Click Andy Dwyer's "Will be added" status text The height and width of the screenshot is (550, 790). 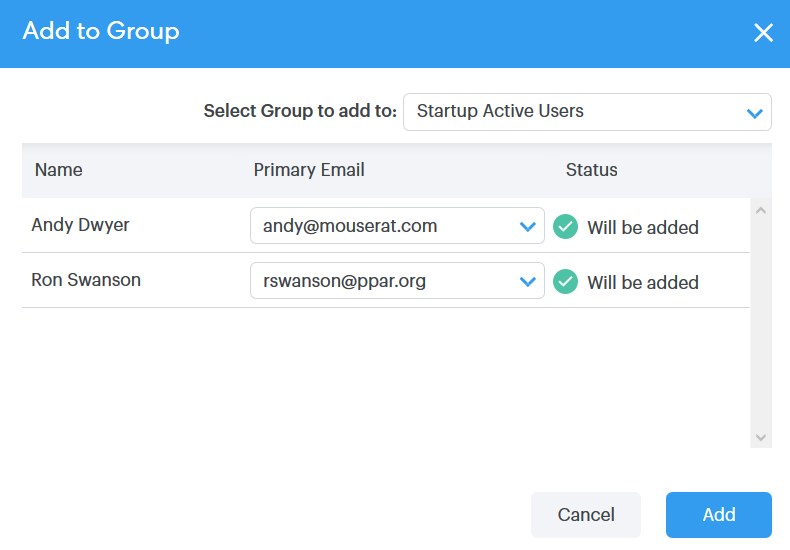pyautogui.click(x=643, y=228)
